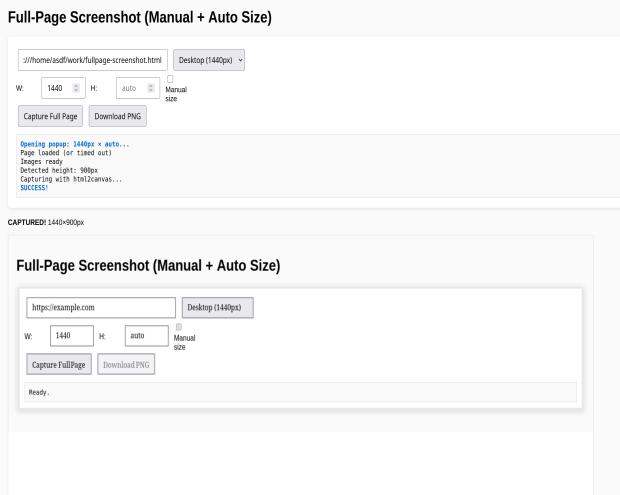Click the 'Opening popup' log line
This screenshot has height=495, width=620.
[x=74, y=144]
